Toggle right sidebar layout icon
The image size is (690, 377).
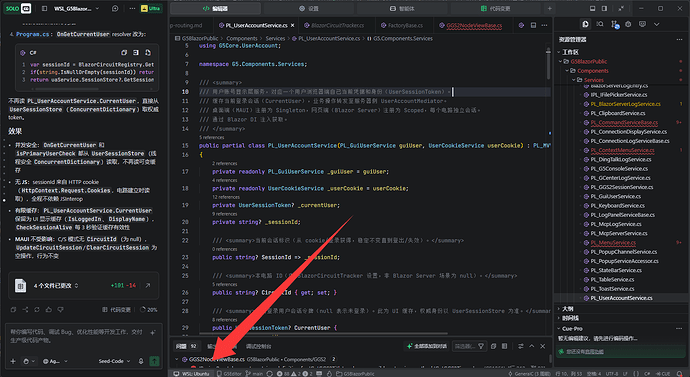click(x=605, y=8)
